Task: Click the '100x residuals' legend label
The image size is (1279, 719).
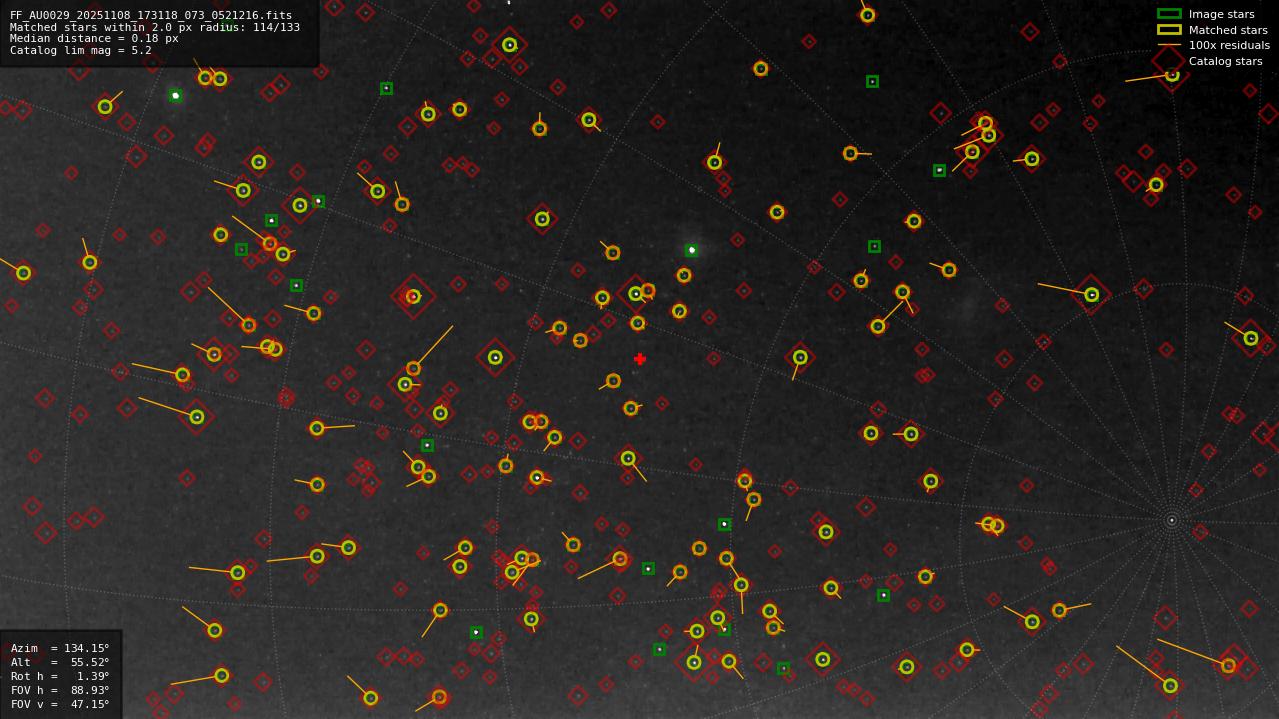Action: pyautogui.click(x=1229, y=45)
